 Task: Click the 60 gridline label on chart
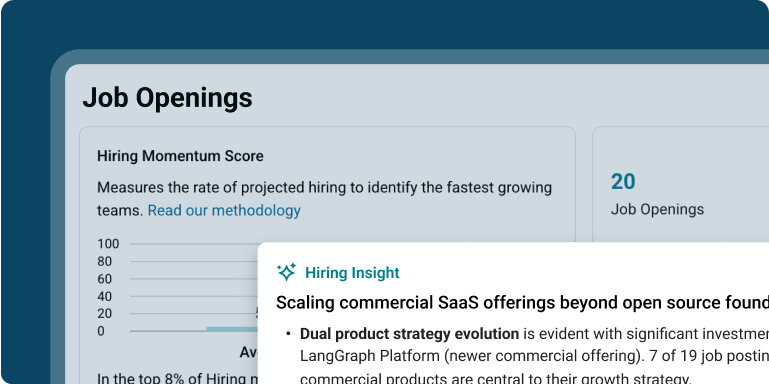click(104, 279)
